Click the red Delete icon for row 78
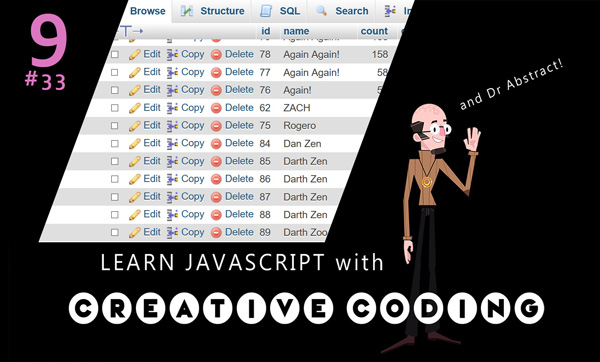This screenshot has height=362, width=600. pyautogui.click(x=216, y=55)
